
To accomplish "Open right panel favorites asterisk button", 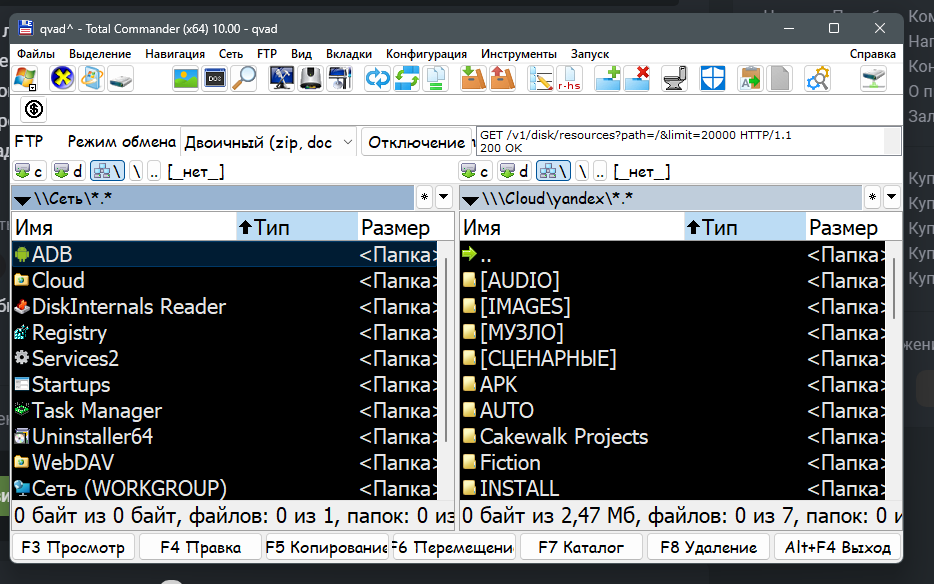I will coord(872,197).
